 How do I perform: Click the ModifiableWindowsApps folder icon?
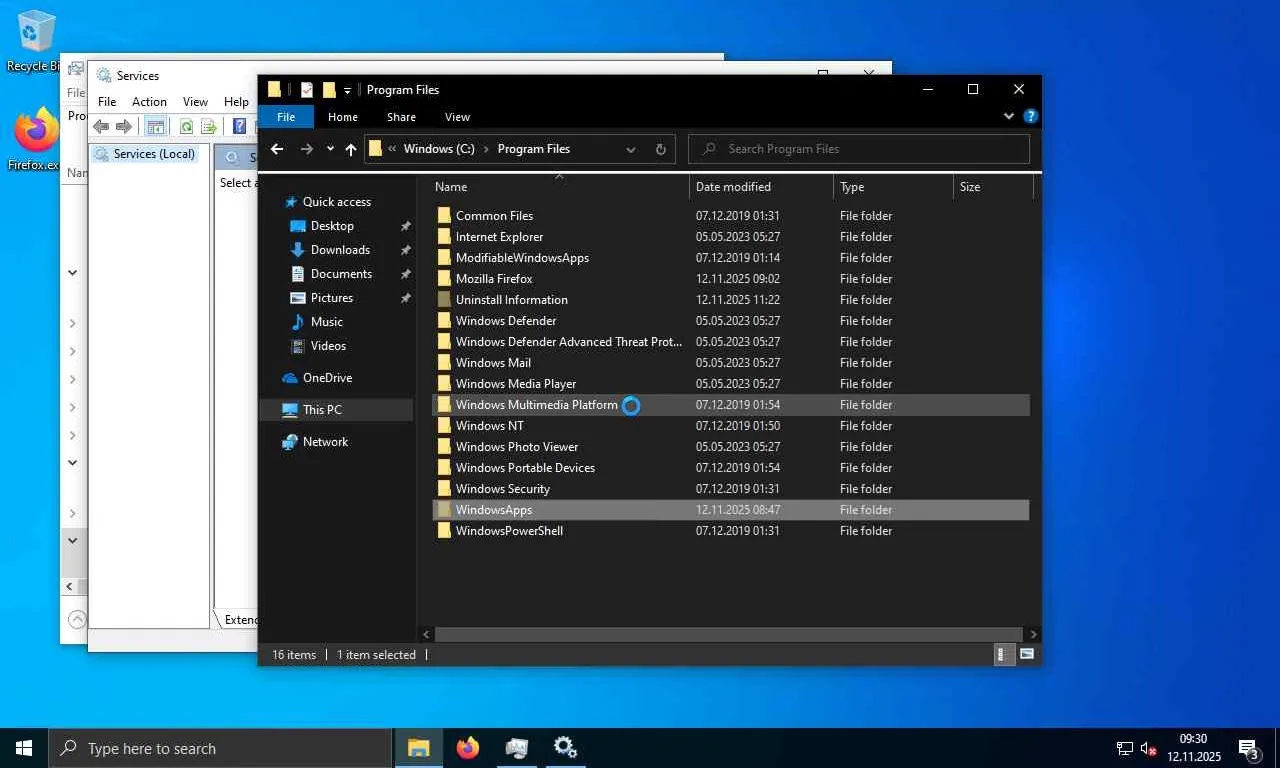click(444, 258)
